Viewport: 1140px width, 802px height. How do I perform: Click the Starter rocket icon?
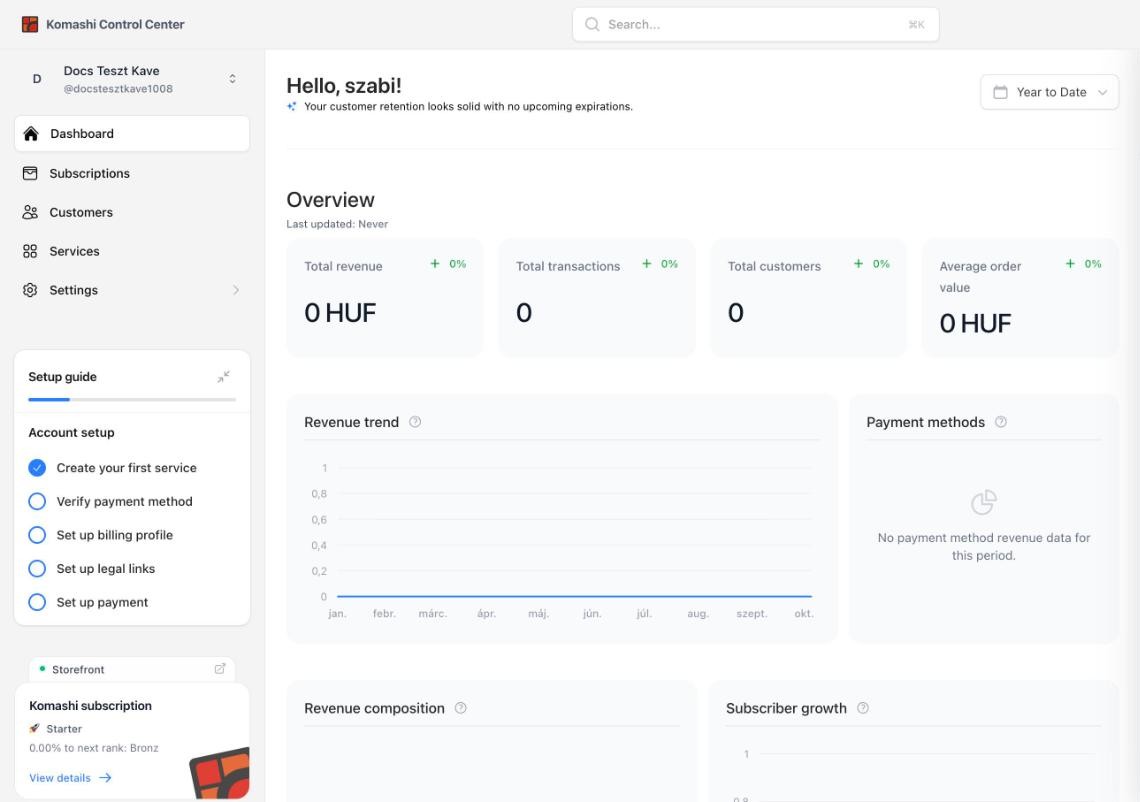point(34,728)
